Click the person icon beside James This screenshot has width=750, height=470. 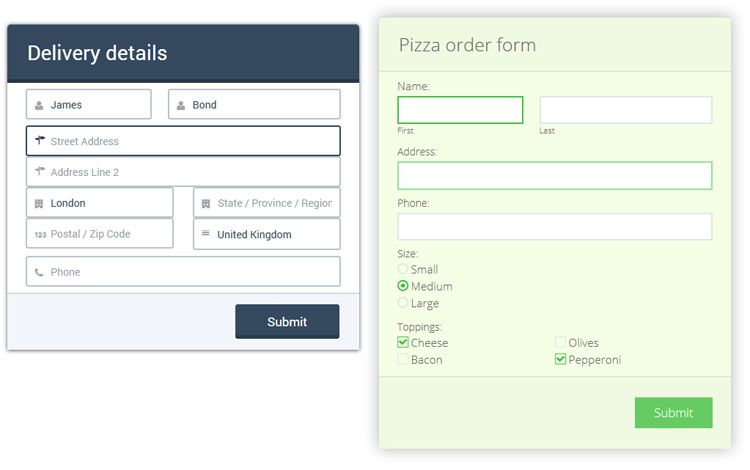[x=39, y=105]
